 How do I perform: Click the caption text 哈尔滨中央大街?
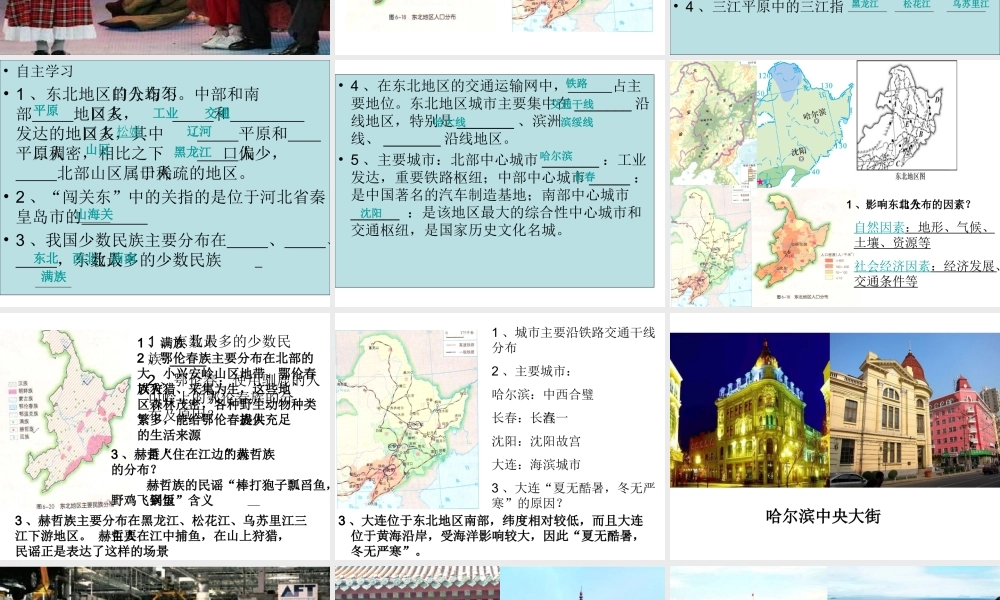(x=823, y=516)
